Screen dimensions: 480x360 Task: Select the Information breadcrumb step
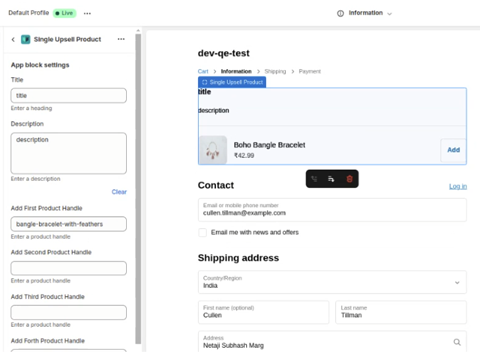236,71
